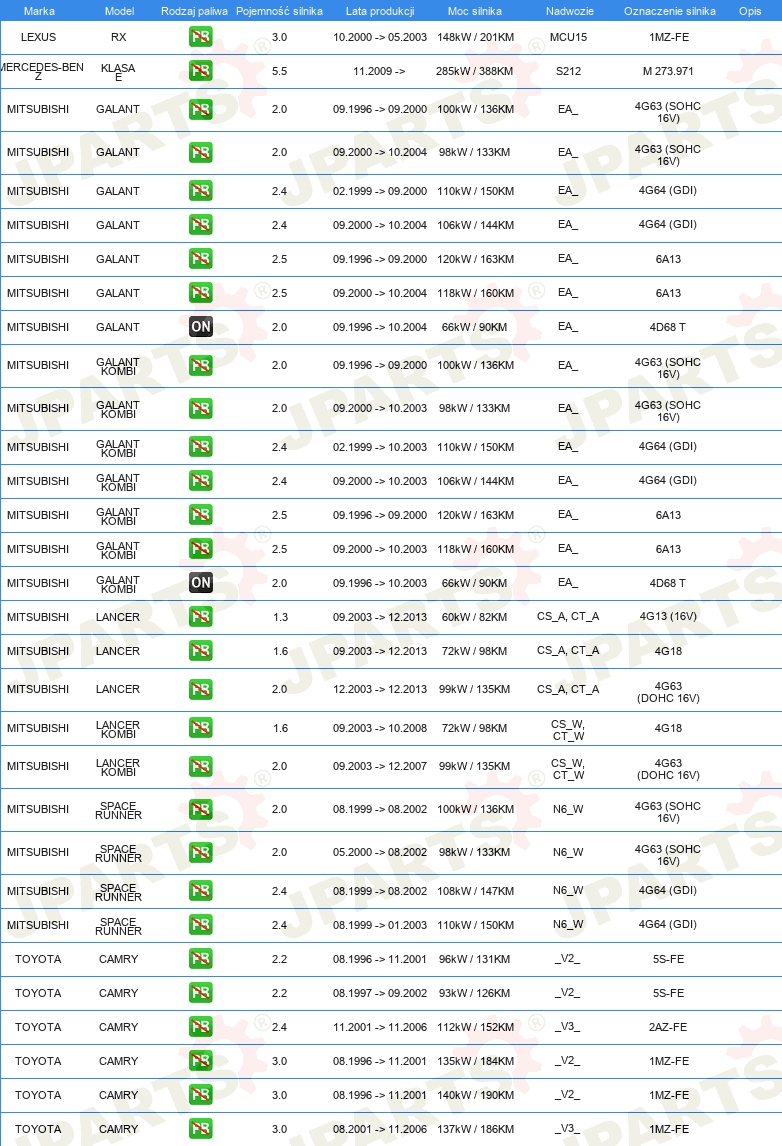Click the Moc silnika column header
The image size is (782, 1146).
pyautogui.click(x=474, y=11)
